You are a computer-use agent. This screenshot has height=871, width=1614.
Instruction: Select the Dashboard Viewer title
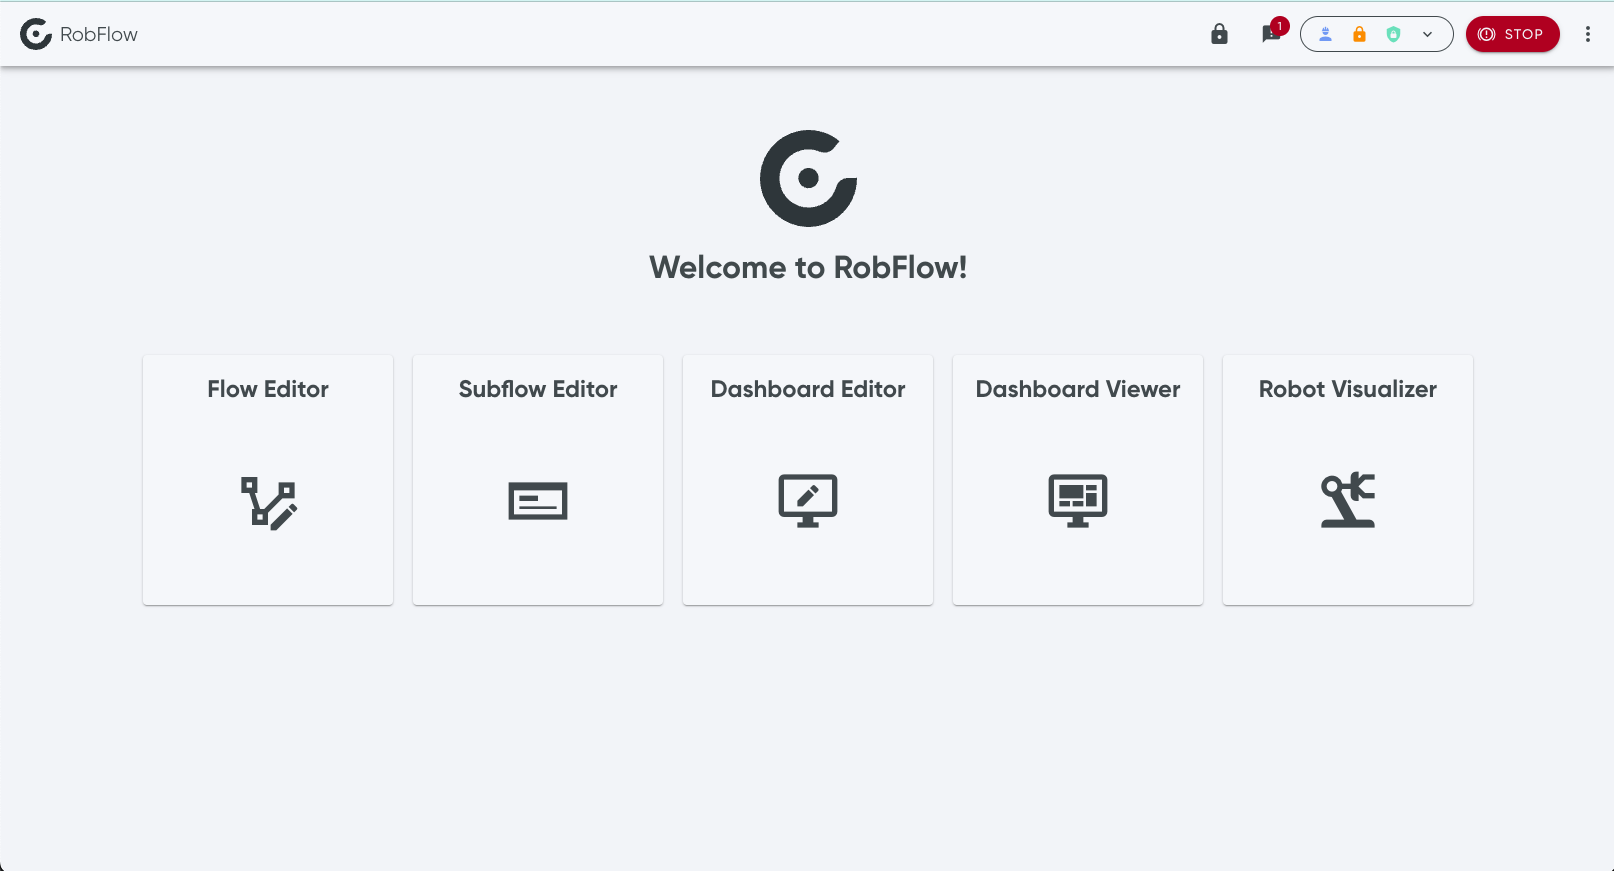[1078, 389]
